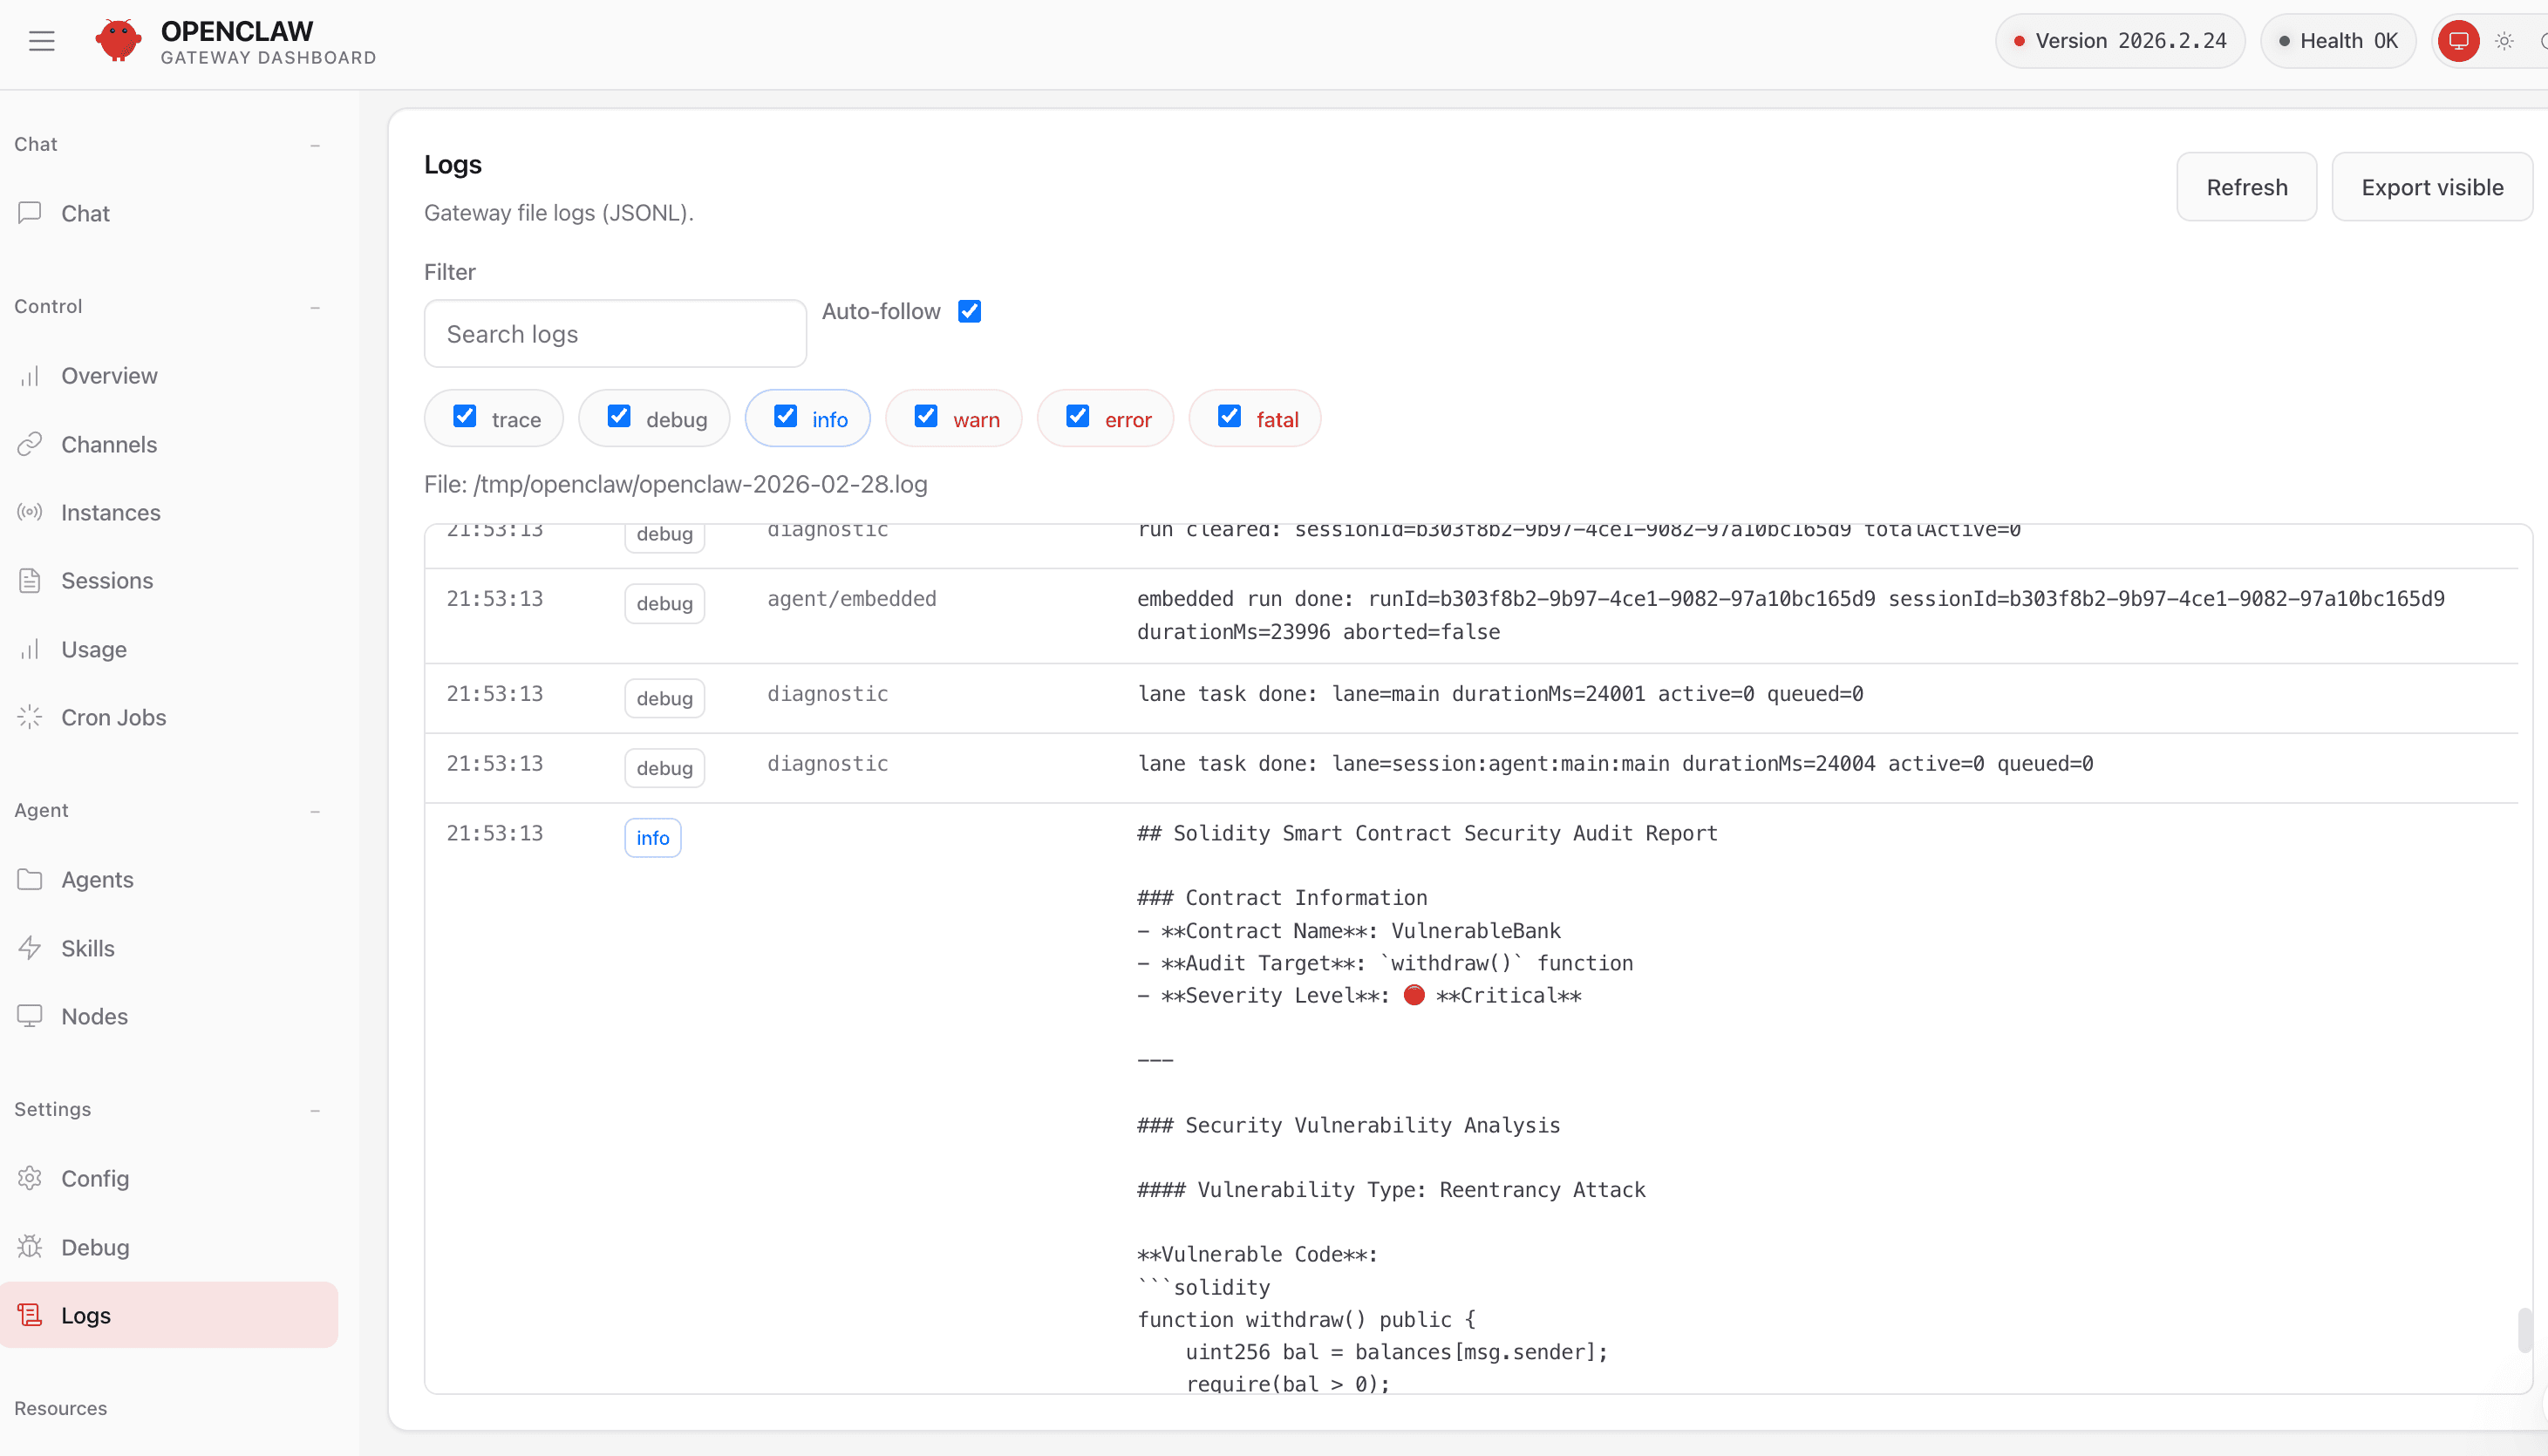This screenshot has width=2548, height=1456.
Task: Click the log viewer vertical scrollbar thumb
Action: click(x=2524, y=1329)
